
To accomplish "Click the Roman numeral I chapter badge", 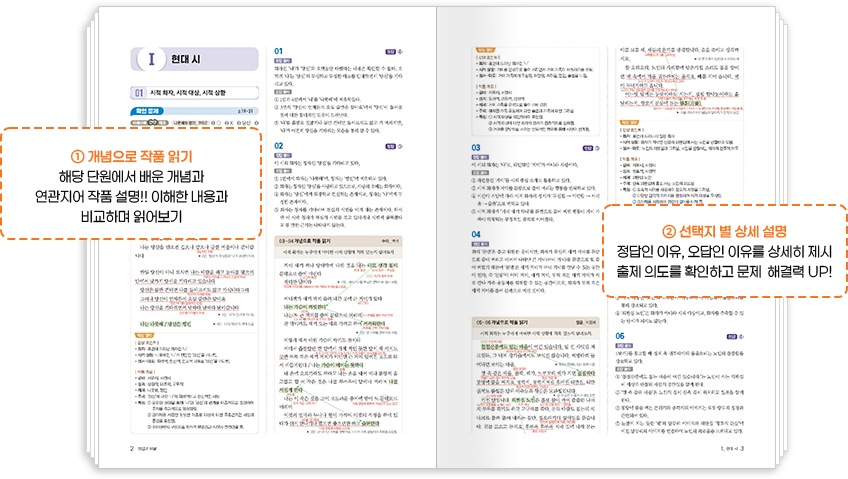I will 151,59.
